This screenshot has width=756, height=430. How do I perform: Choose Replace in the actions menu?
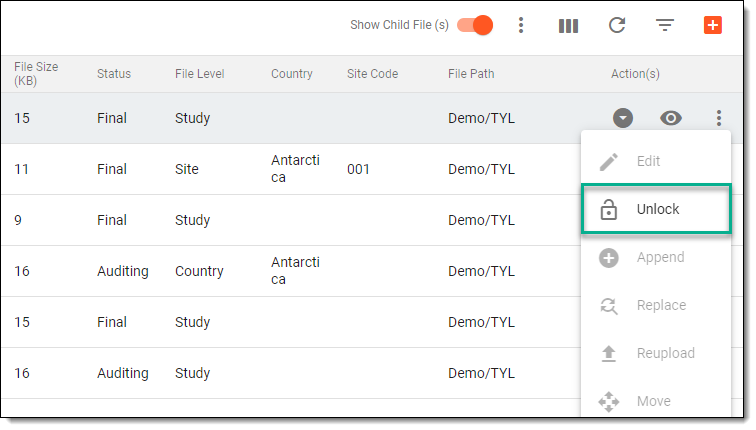coord(656,305)
